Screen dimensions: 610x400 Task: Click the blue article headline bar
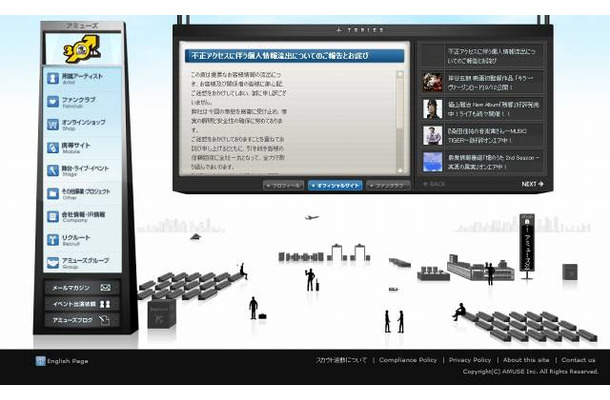(294, 56)
